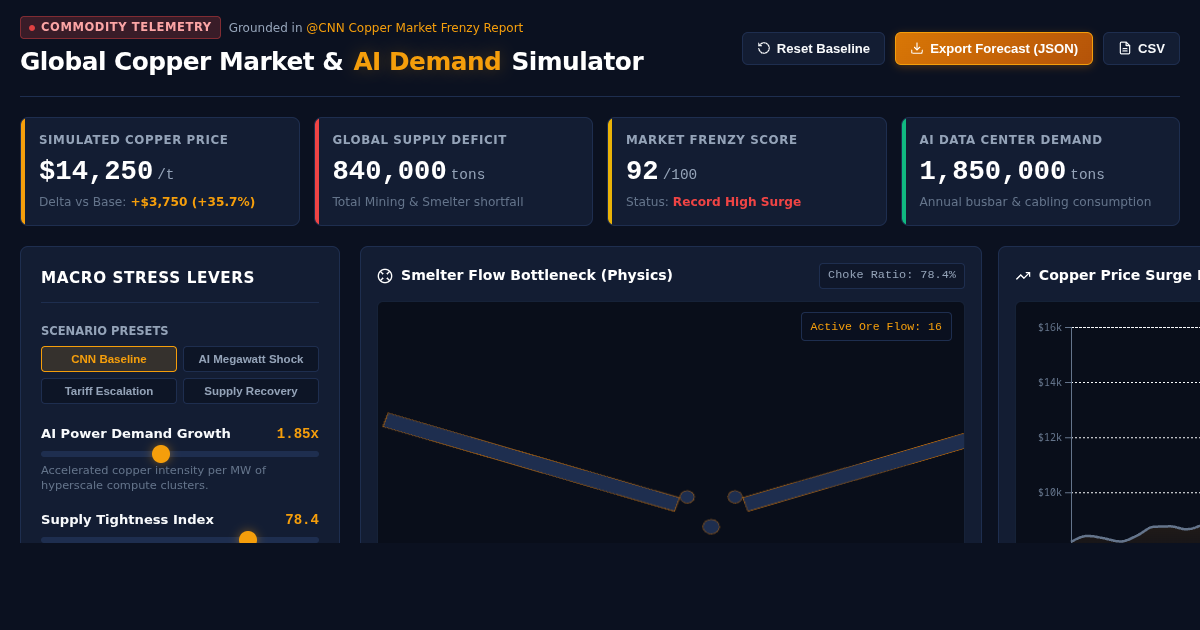Screen dimensions: 1200x630
Task: Click the $12k axis label on price chart
Action: (x=1050, y=437)
